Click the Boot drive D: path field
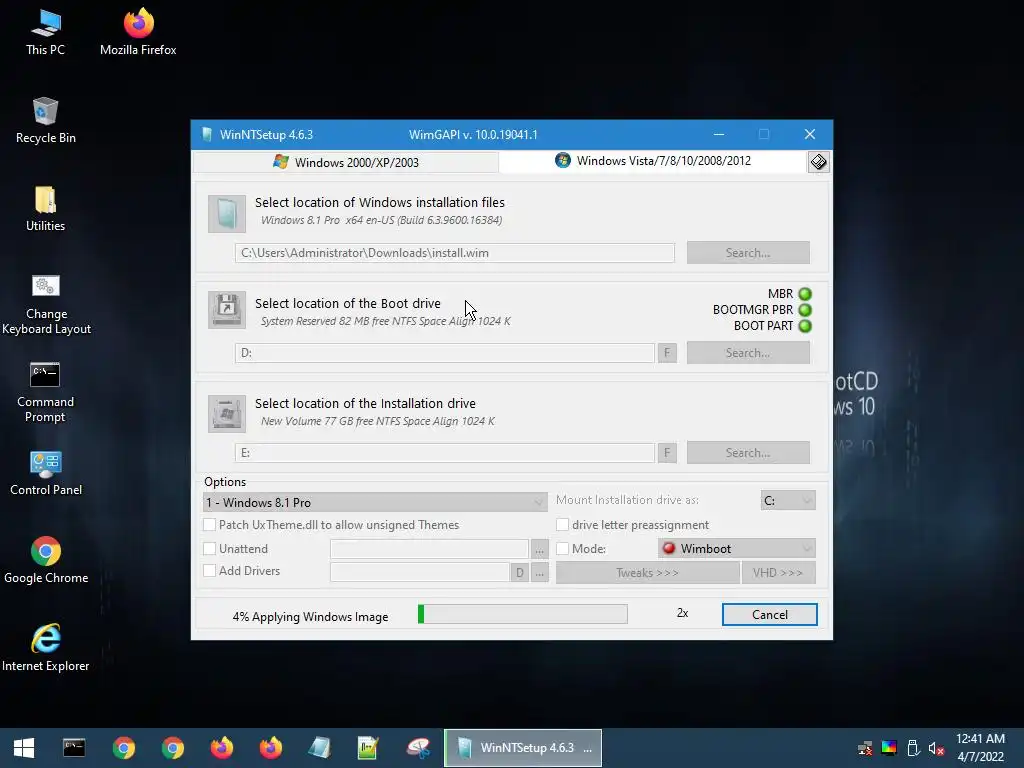Viewport: 1024px width, 768px height. [x=445, y=353]
